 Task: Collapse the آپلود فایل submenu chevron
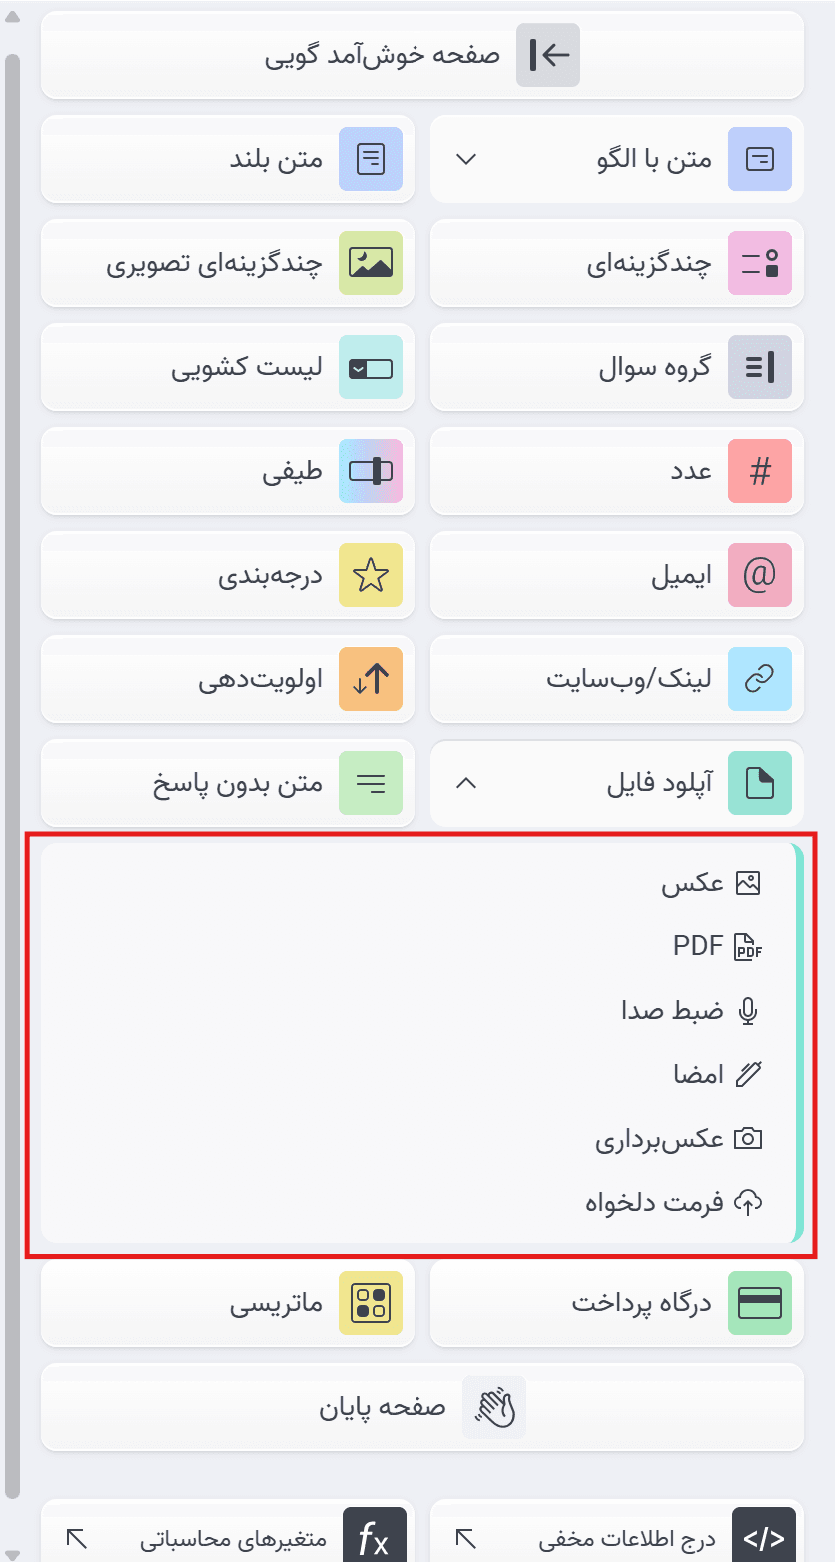(x=464, y=783)
